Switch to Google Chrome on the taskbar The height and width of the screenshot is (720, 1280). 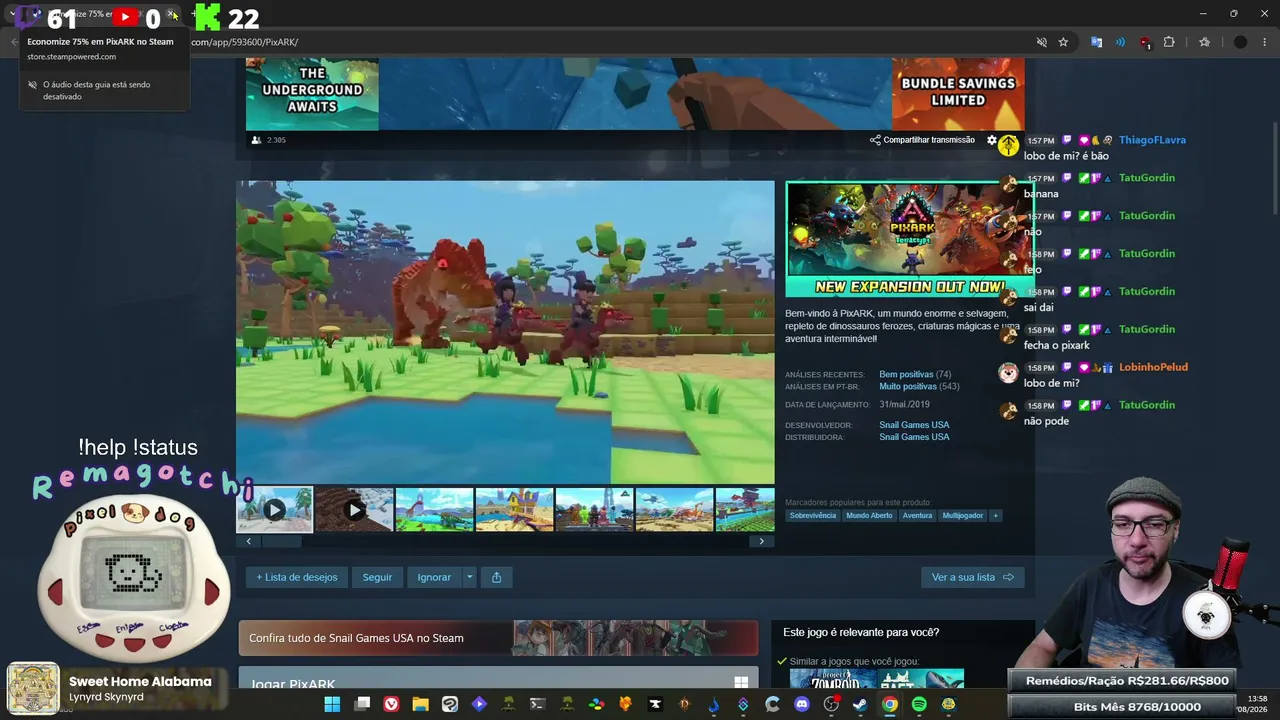coord(889,704)
